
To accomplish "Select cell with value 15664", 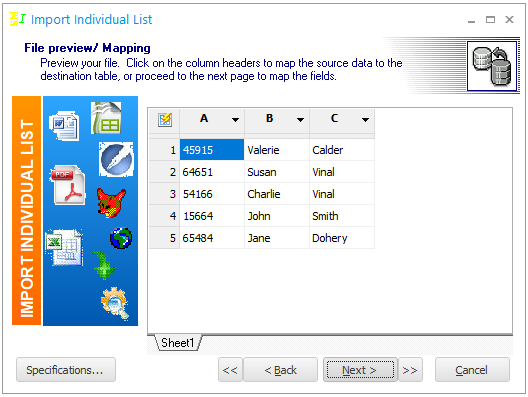I will click(x=212, y=216).
